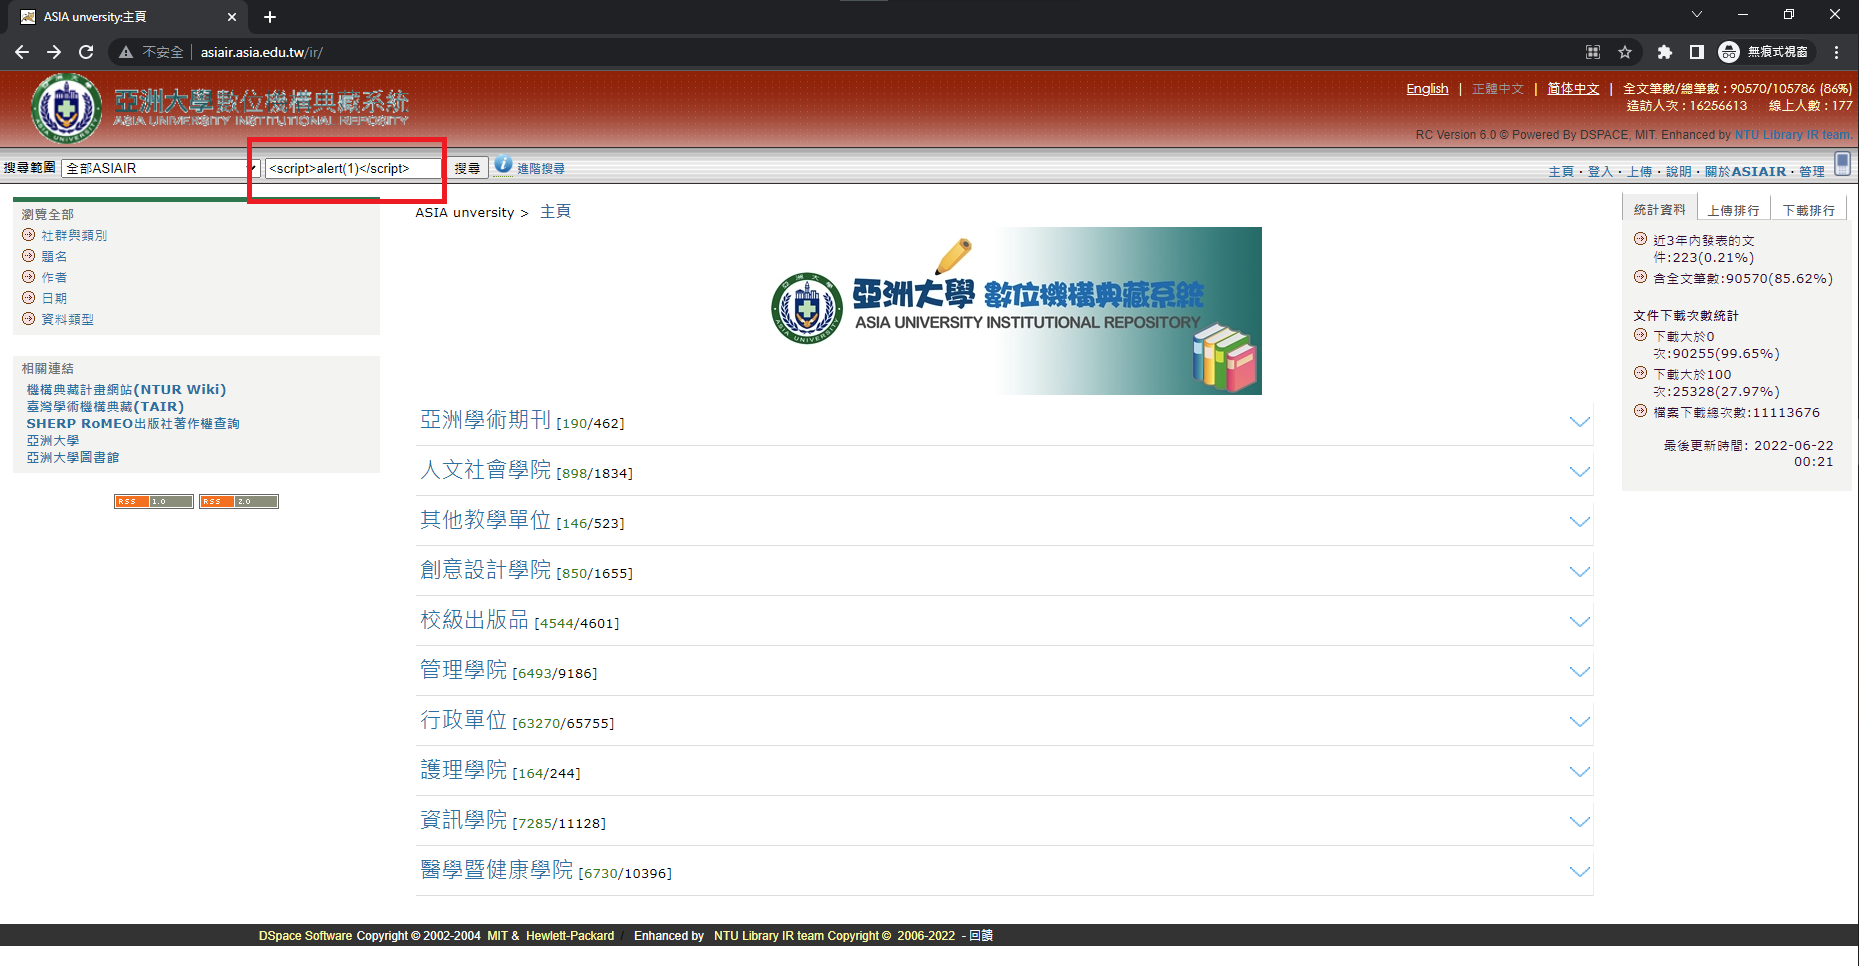Click the advanced search info icon
Viewport: 1859px width, 966px height.
point(503,165)
